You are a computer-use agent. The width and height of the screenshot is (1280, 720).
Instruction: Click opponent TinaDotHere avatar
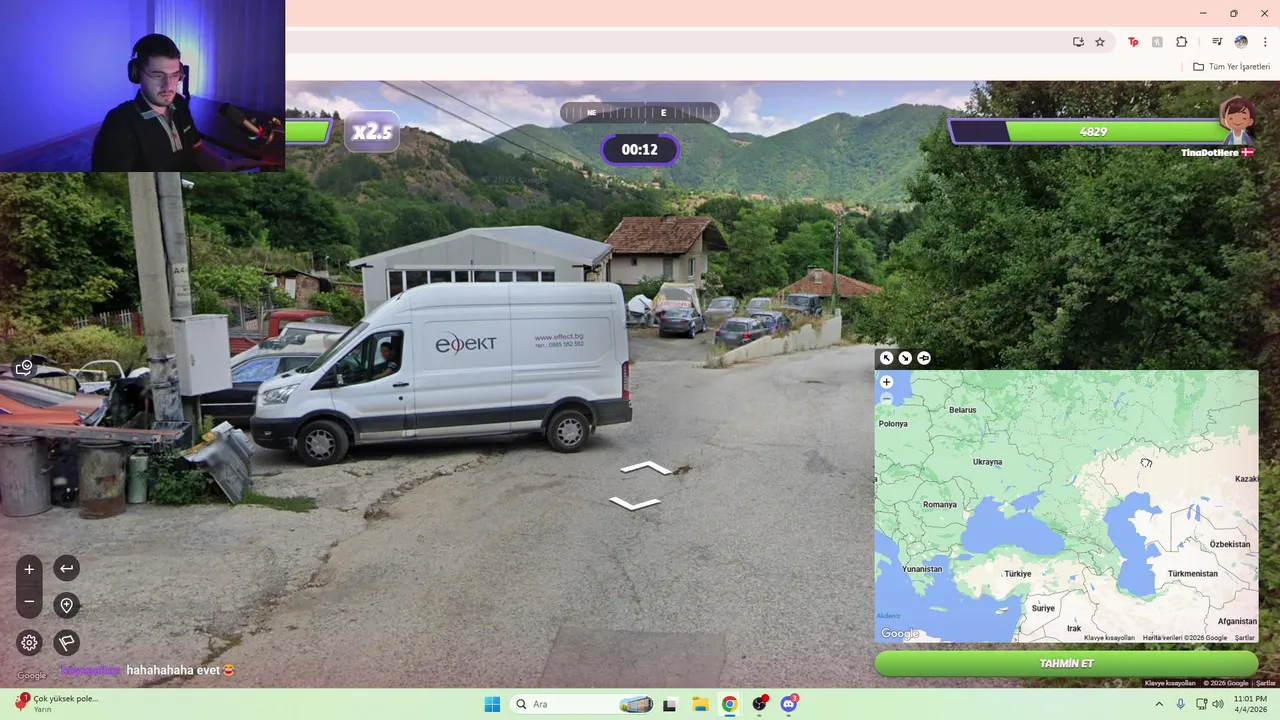pyautogui.click(x=1237, y=122)
